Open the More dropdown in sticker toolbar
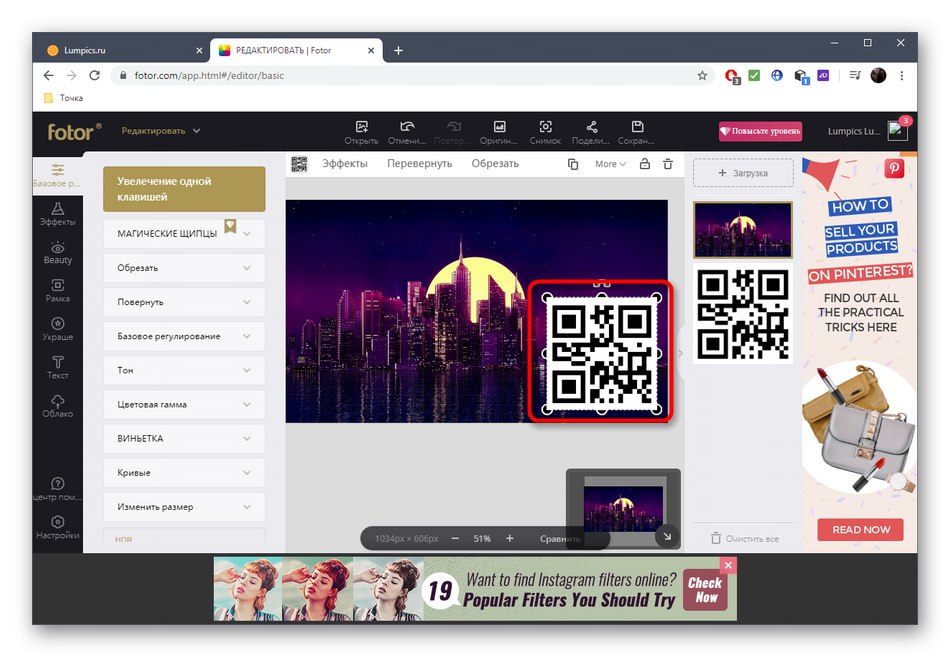 click(610, 164)
